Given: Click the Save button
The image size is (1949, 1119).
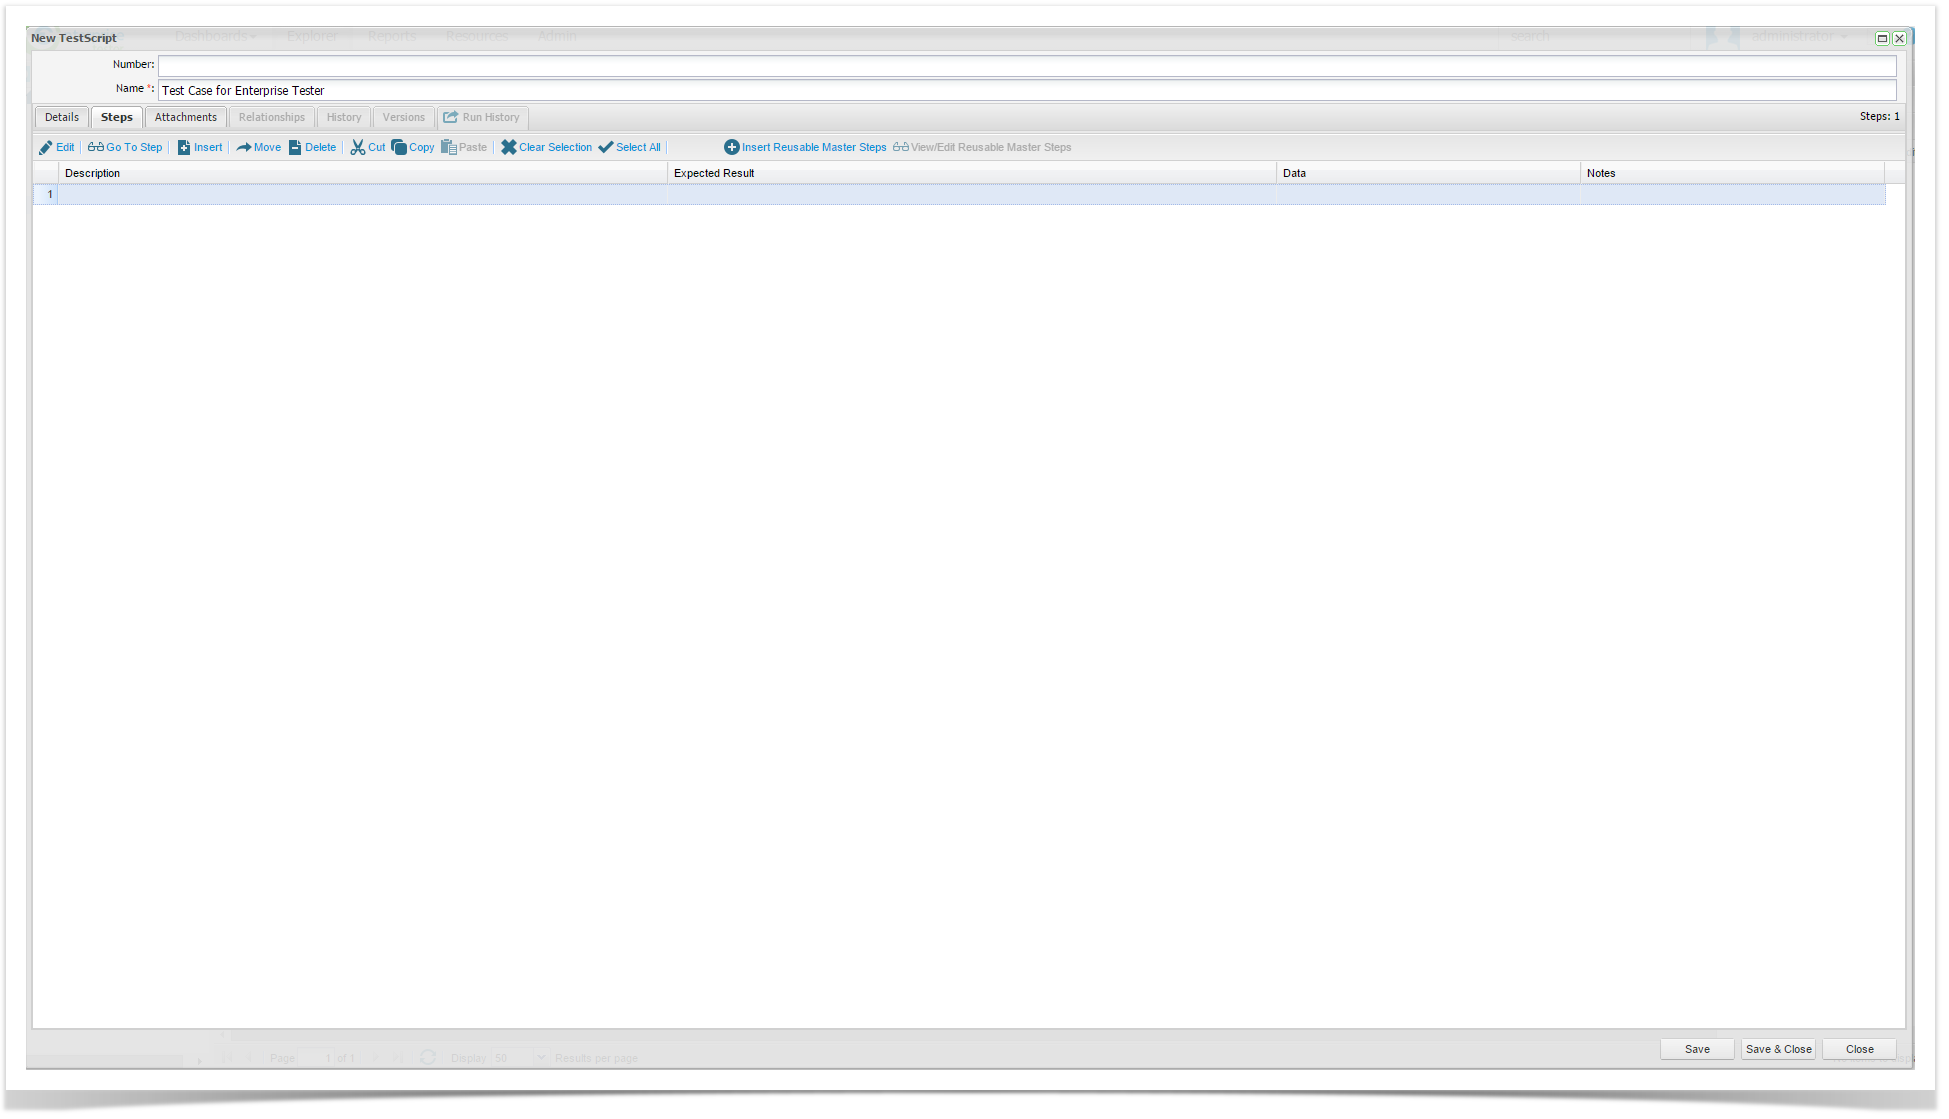Looking at the screenshot, I should click(x=1697, y=1050).
